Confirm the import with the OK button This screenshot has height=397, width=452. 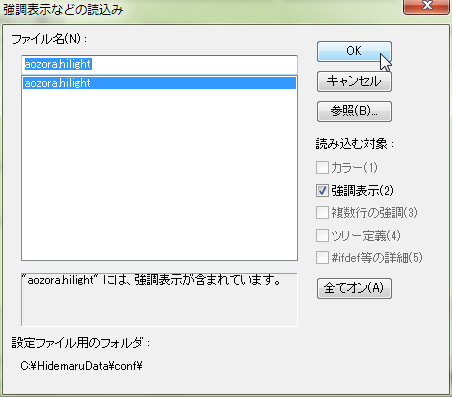[354, 51]
